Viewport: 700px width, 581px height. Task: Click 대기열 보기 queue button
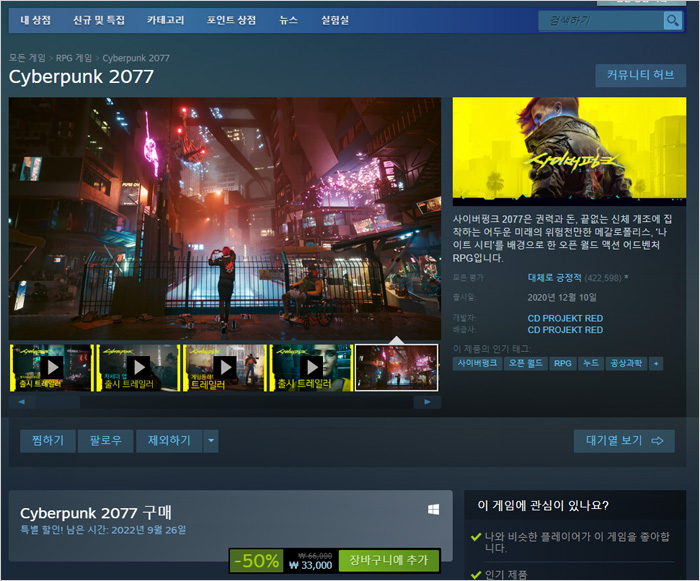coord(624,441)
